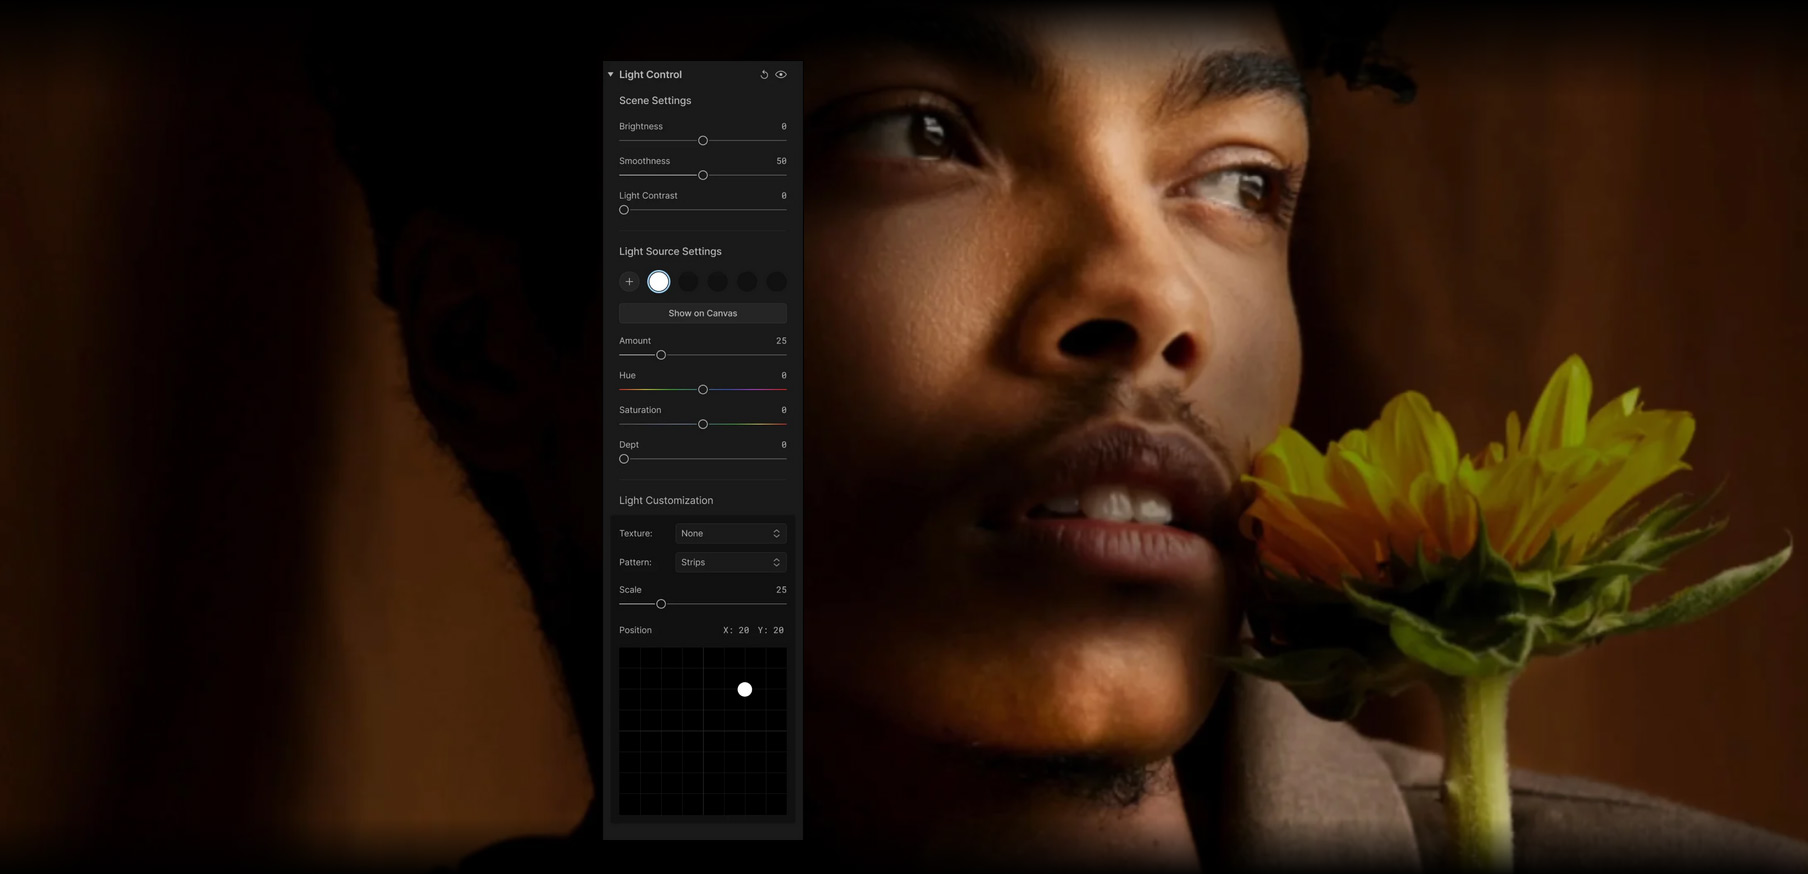Click the Smoothness value 50

click(x=781, y=161)
